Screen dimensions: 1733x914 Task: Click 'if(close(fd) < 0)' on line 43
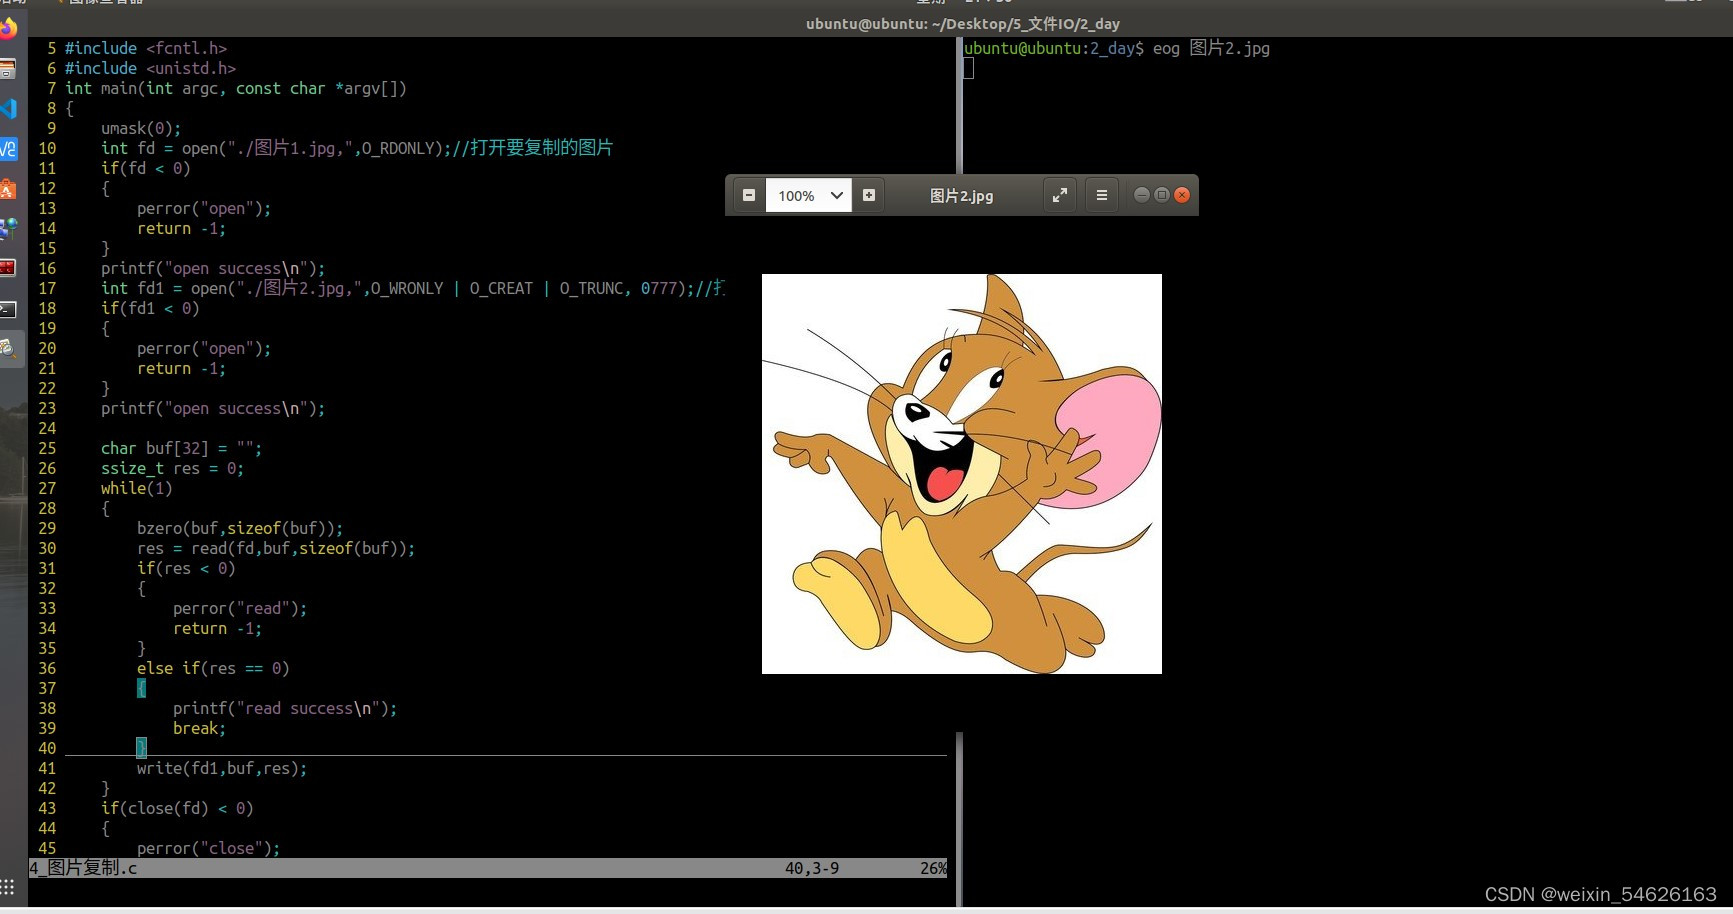click(x=177, y=808)
